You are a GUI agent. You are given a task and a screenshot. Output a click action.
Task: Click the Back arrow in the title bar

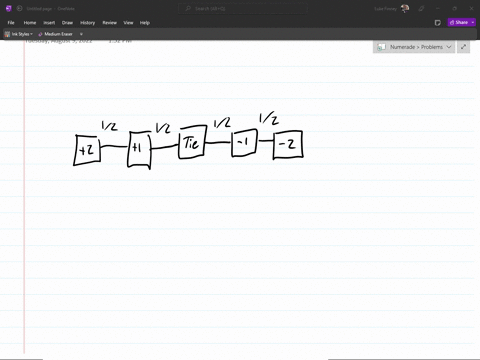point(19,9)
